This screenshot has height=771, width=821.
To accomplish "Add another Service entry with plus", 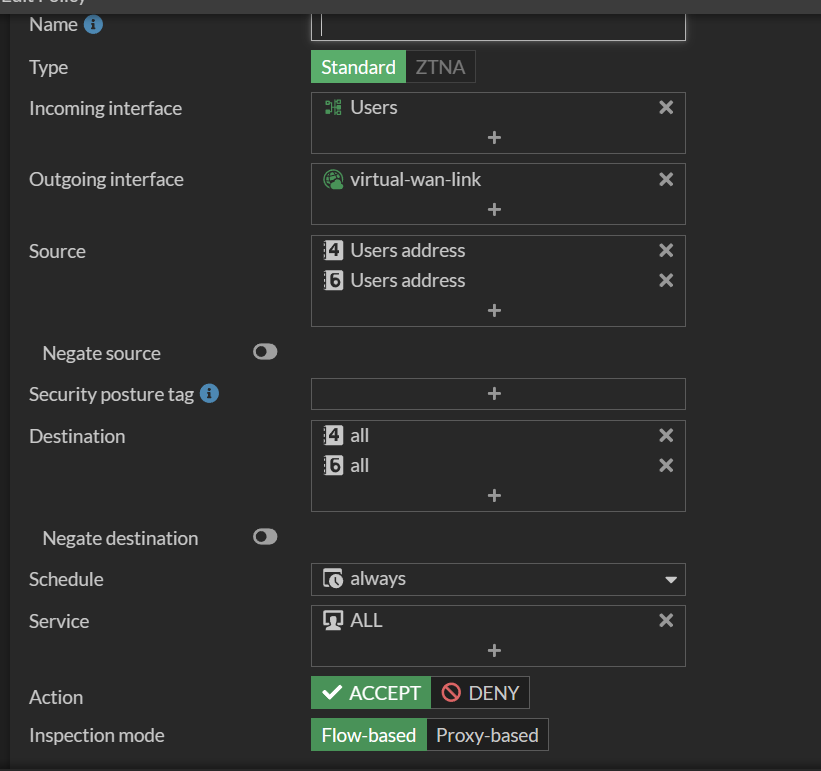I will click(494, 650).
